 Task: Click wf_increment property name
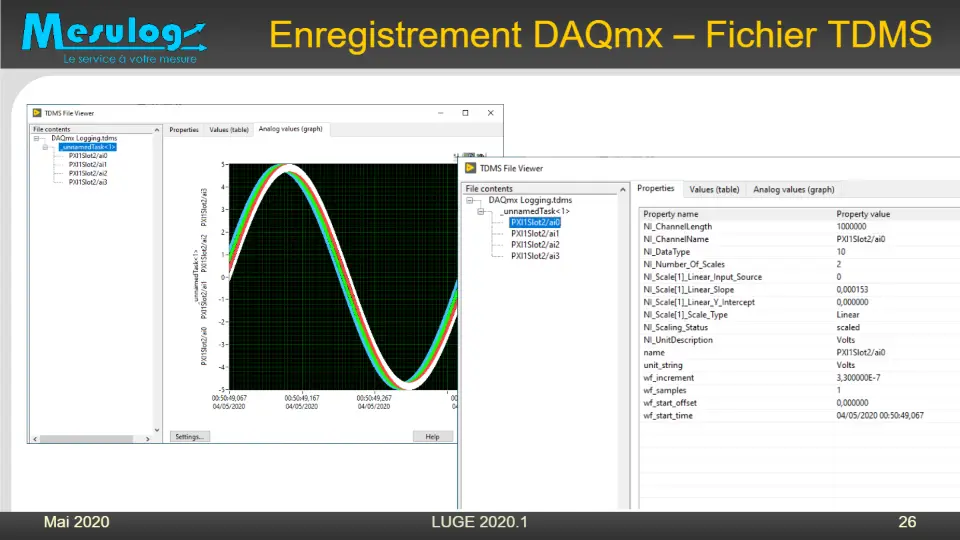pos(668,378)
